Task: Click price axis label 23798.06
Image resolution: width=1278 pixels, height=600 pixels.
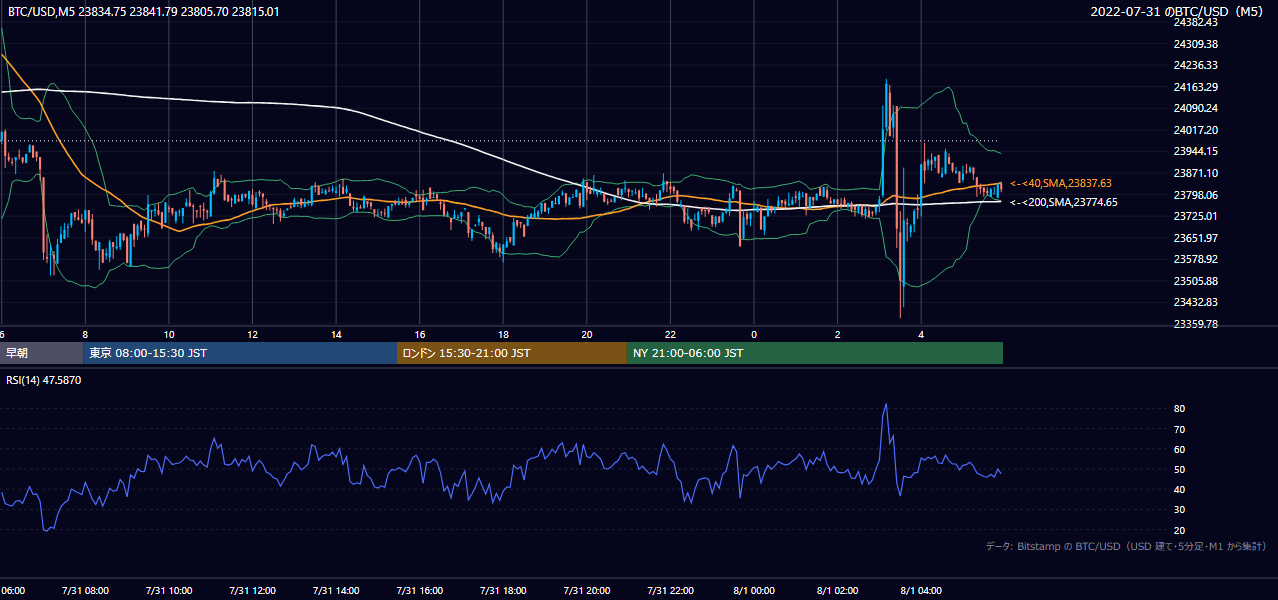Action: (1196, 195)
